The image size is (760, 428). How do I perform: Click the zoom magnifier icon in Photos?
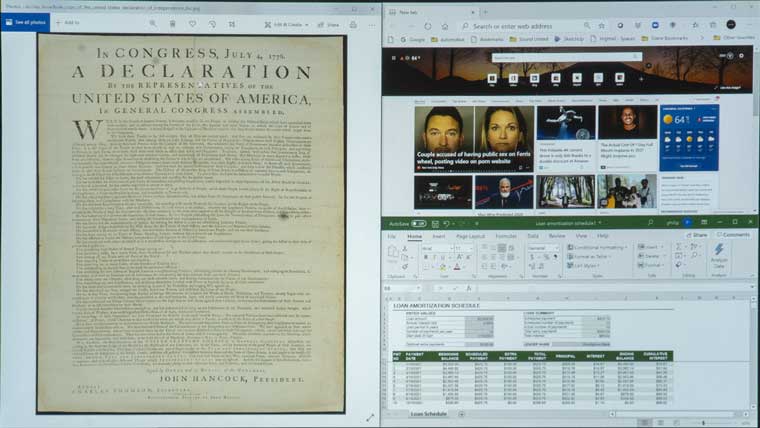point(153,23)
